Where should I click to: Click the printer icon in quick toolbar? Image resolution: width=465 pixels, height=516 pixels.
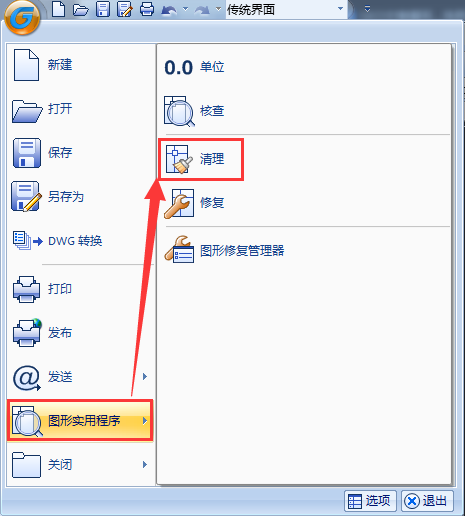click(147, 9)
